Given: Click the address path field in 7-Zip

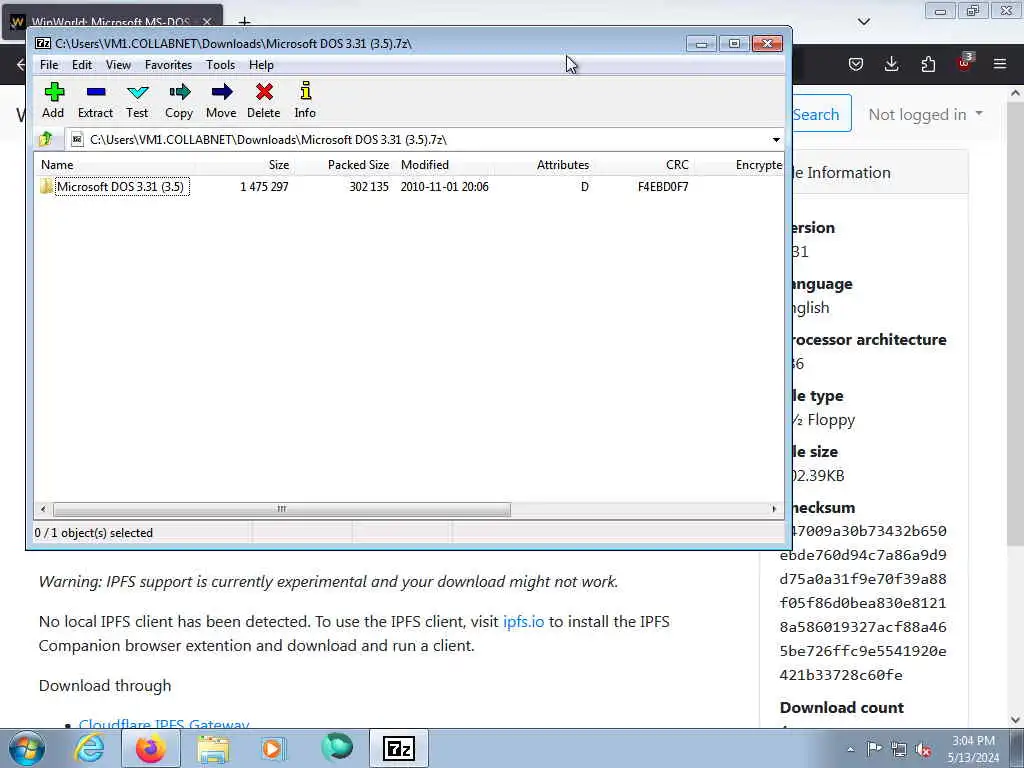Looking at the screenshot, I should point(418,140).
